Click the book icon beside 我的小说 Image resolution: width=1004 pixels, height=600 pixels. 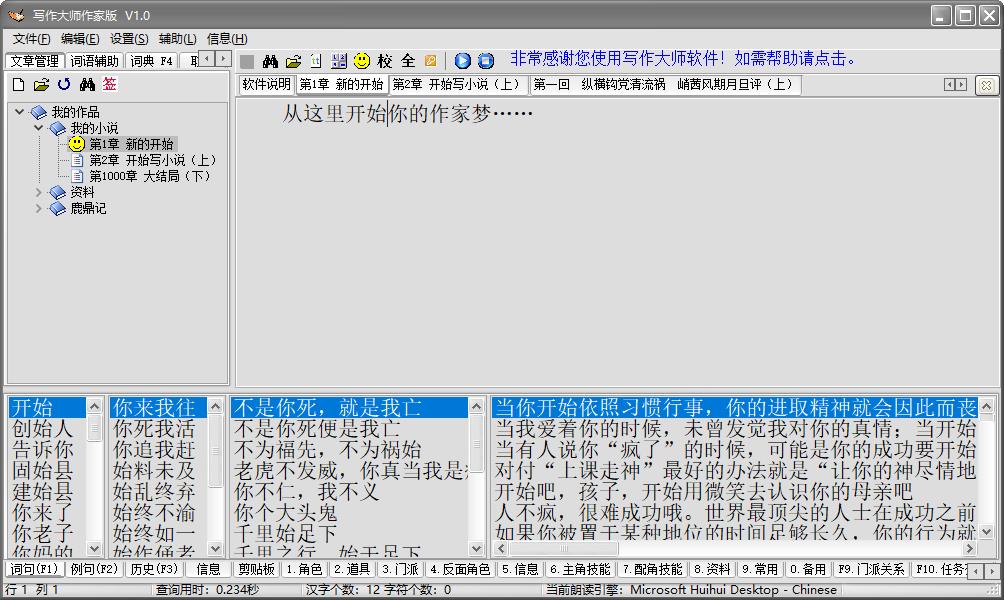(58, 128)
